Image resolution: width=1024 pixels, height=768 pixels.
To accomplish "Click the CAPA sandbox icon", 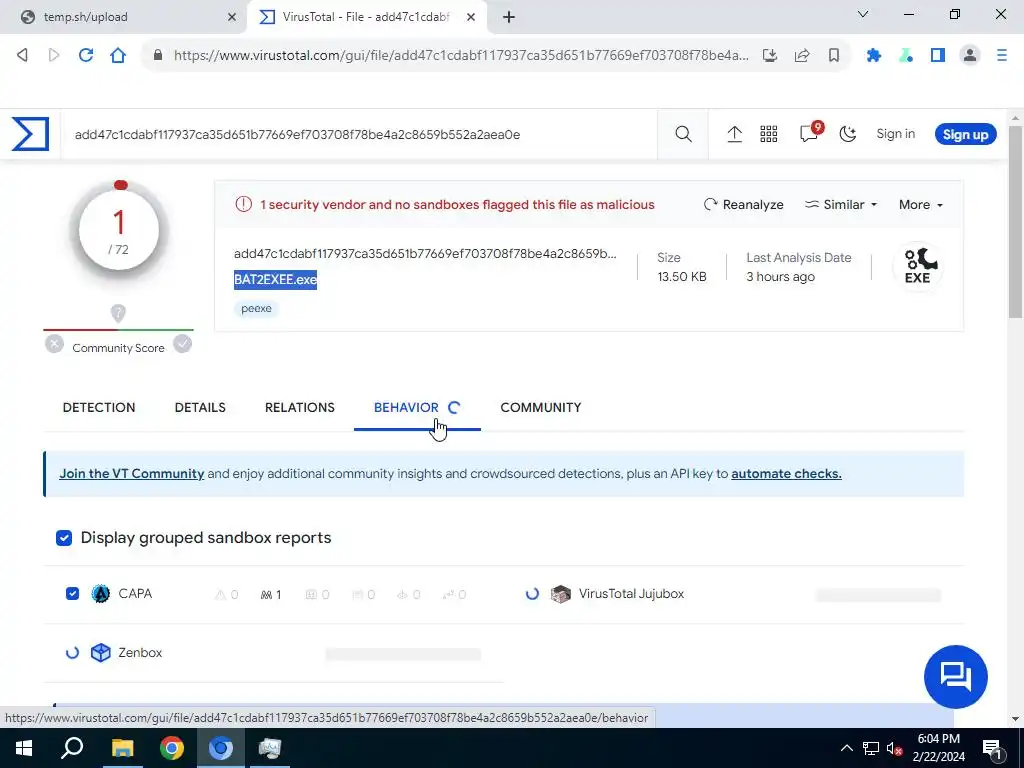I will [101, 594].
